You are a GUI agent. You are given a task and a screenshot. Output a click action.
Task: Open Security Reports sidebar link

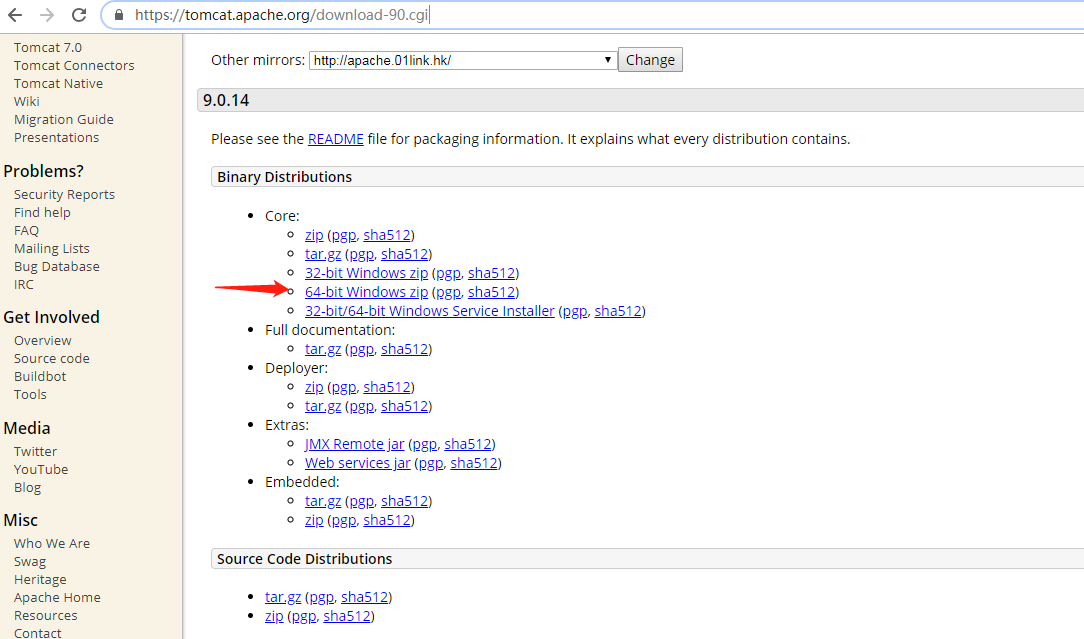pos(64,195)
